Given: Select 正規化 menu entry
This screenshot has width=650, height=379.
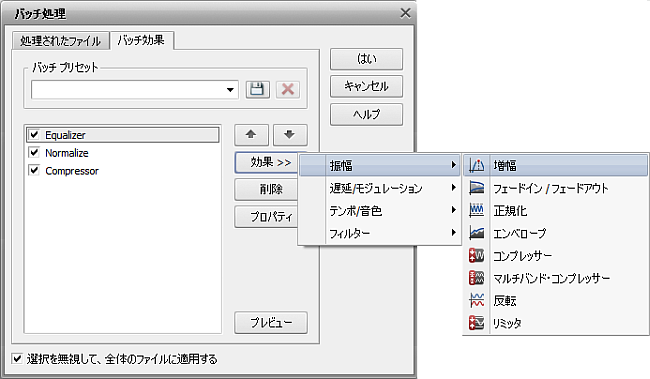Looking at the screenshot, I should tap(555, 210).
